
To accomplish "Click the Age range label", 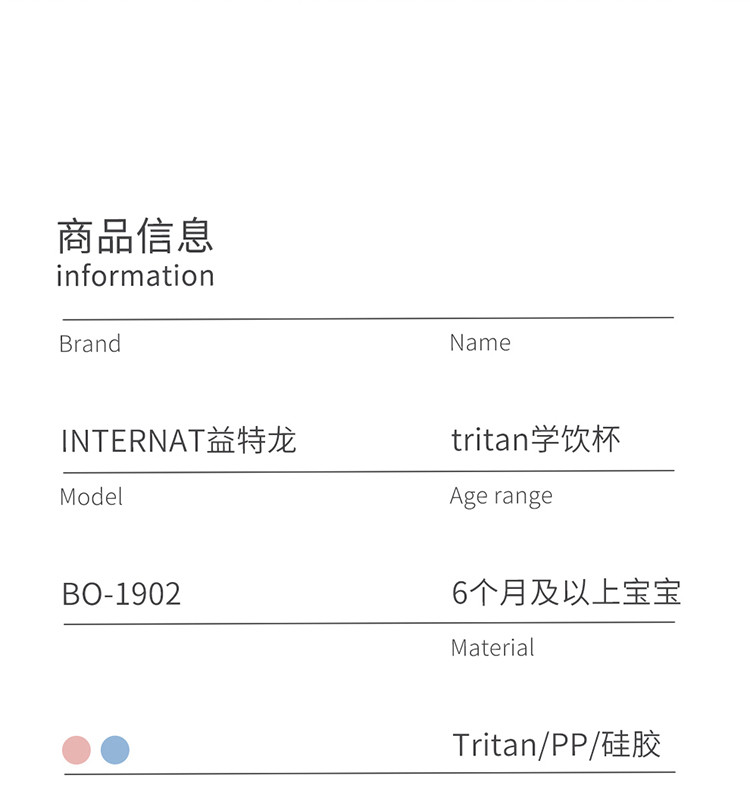I will (501, 497).
